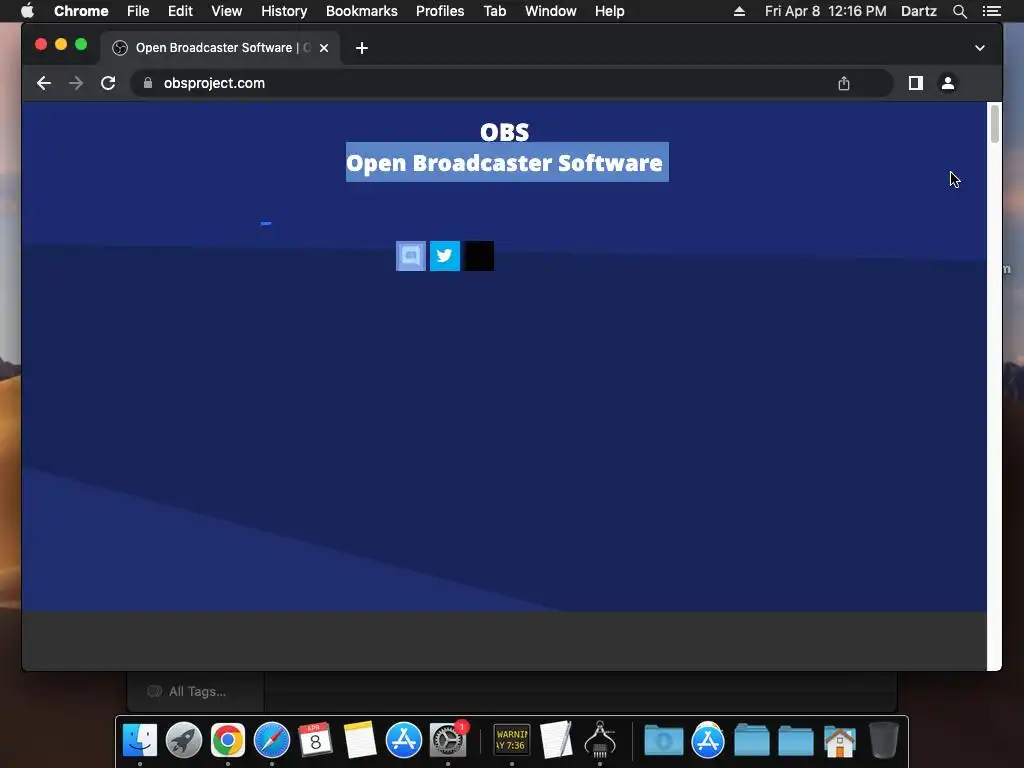Open the Chrome profile avatar menu
The height and width of the screenshot is (768, 1024).
[948, 83]
